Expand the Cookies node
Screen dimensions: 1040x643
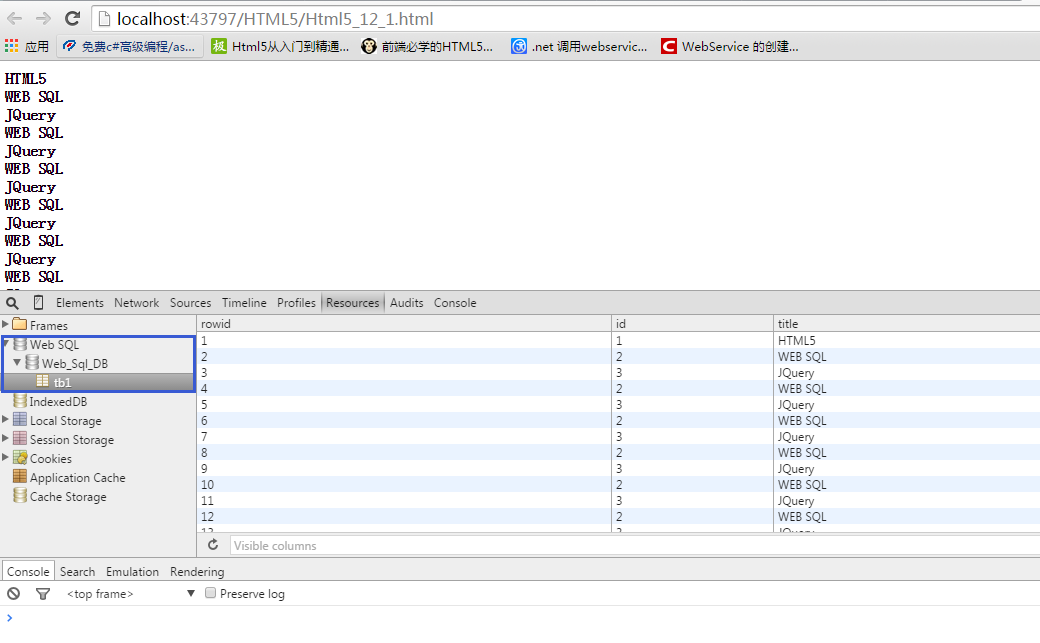[x=6, y=458]
